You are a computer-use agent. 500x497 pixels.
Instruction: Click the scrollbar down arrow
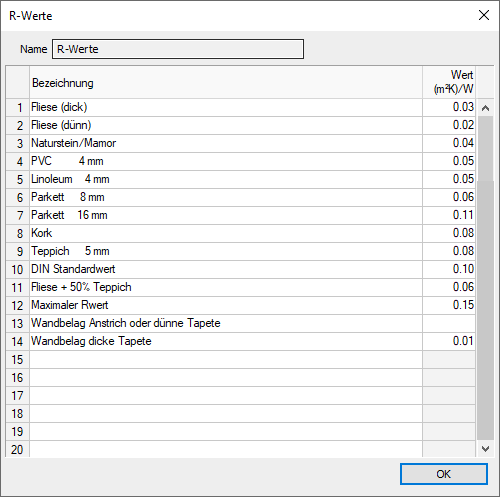[485, 449]
